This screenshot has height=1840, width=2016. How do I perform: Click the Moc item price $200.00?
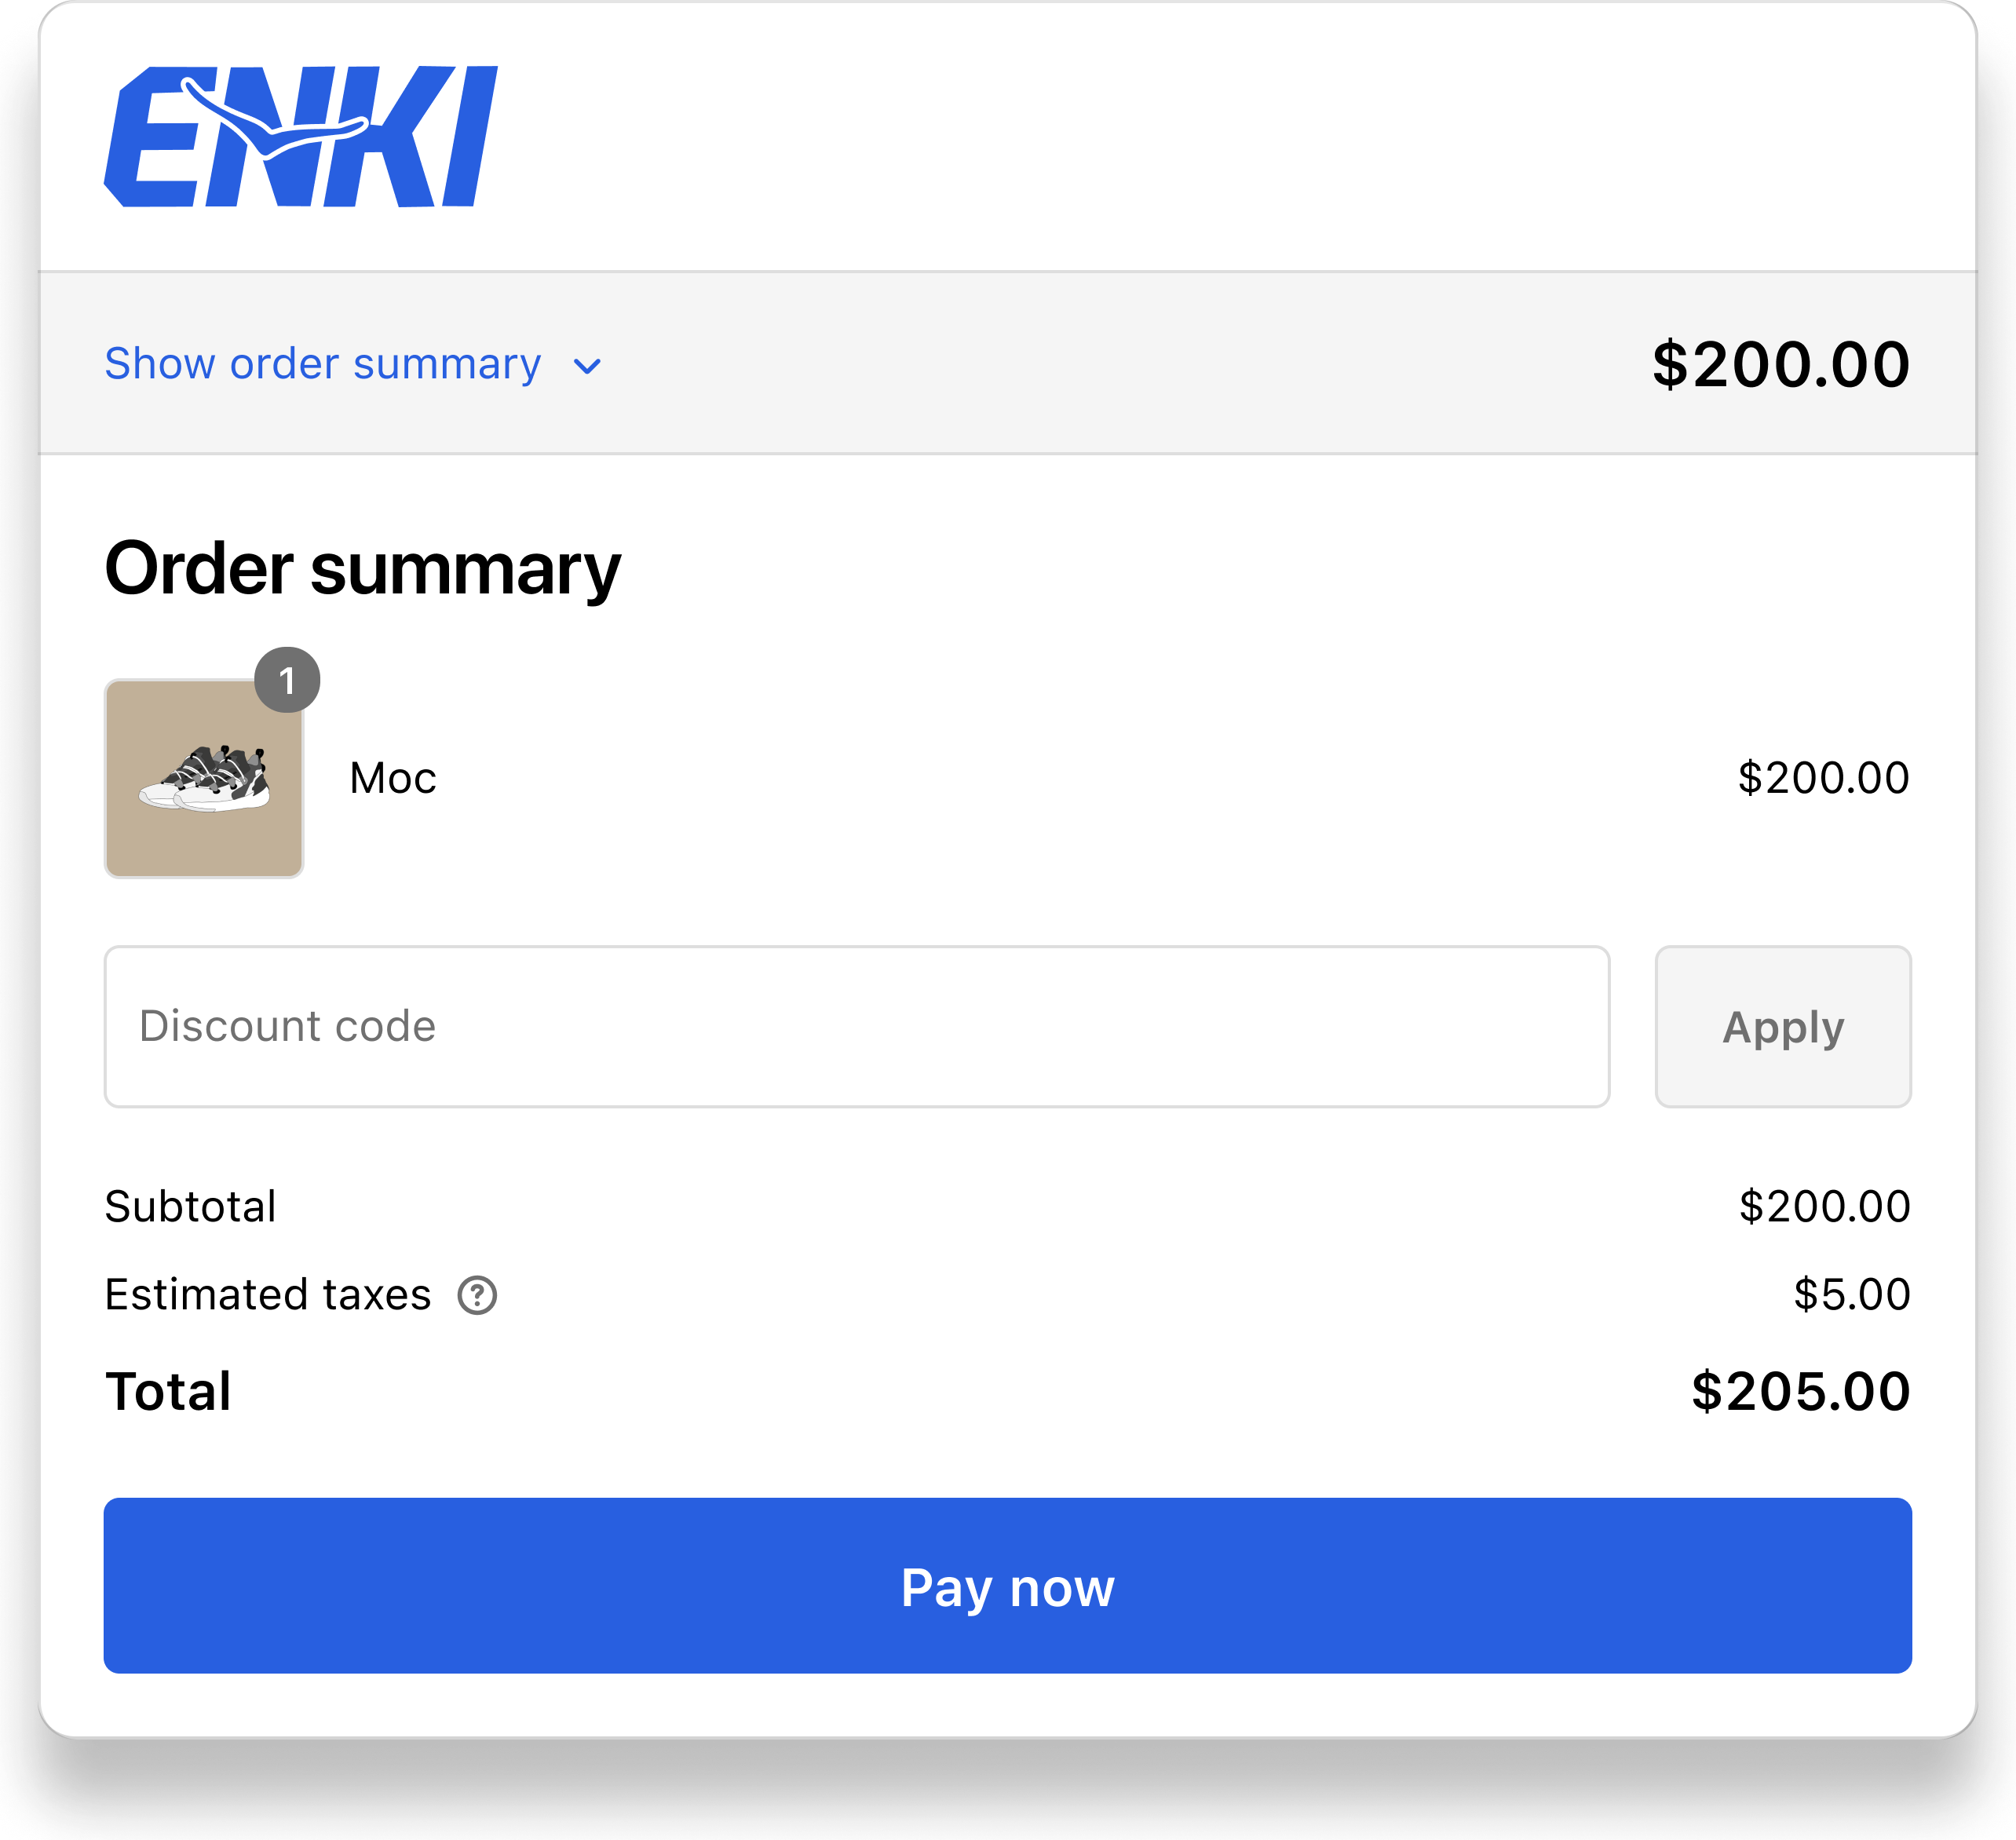pos(1823,778)
